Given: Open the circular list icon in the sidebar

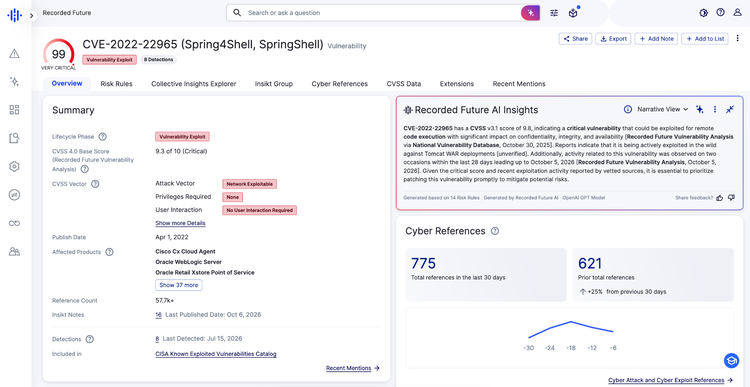Looking at the screenshot, I should pos(14,195).
